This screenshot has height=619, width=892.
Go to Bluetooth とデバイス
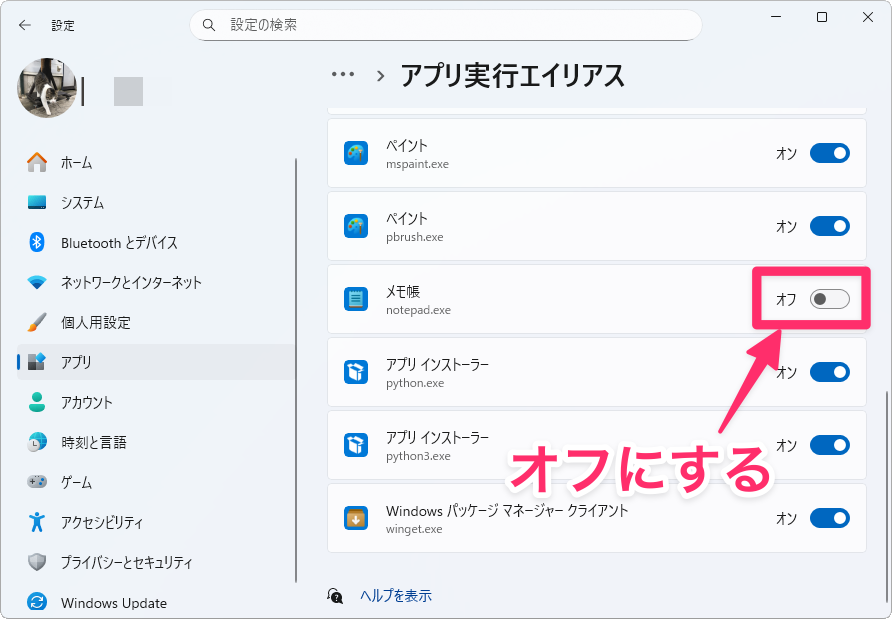click(x=156, y=242)
